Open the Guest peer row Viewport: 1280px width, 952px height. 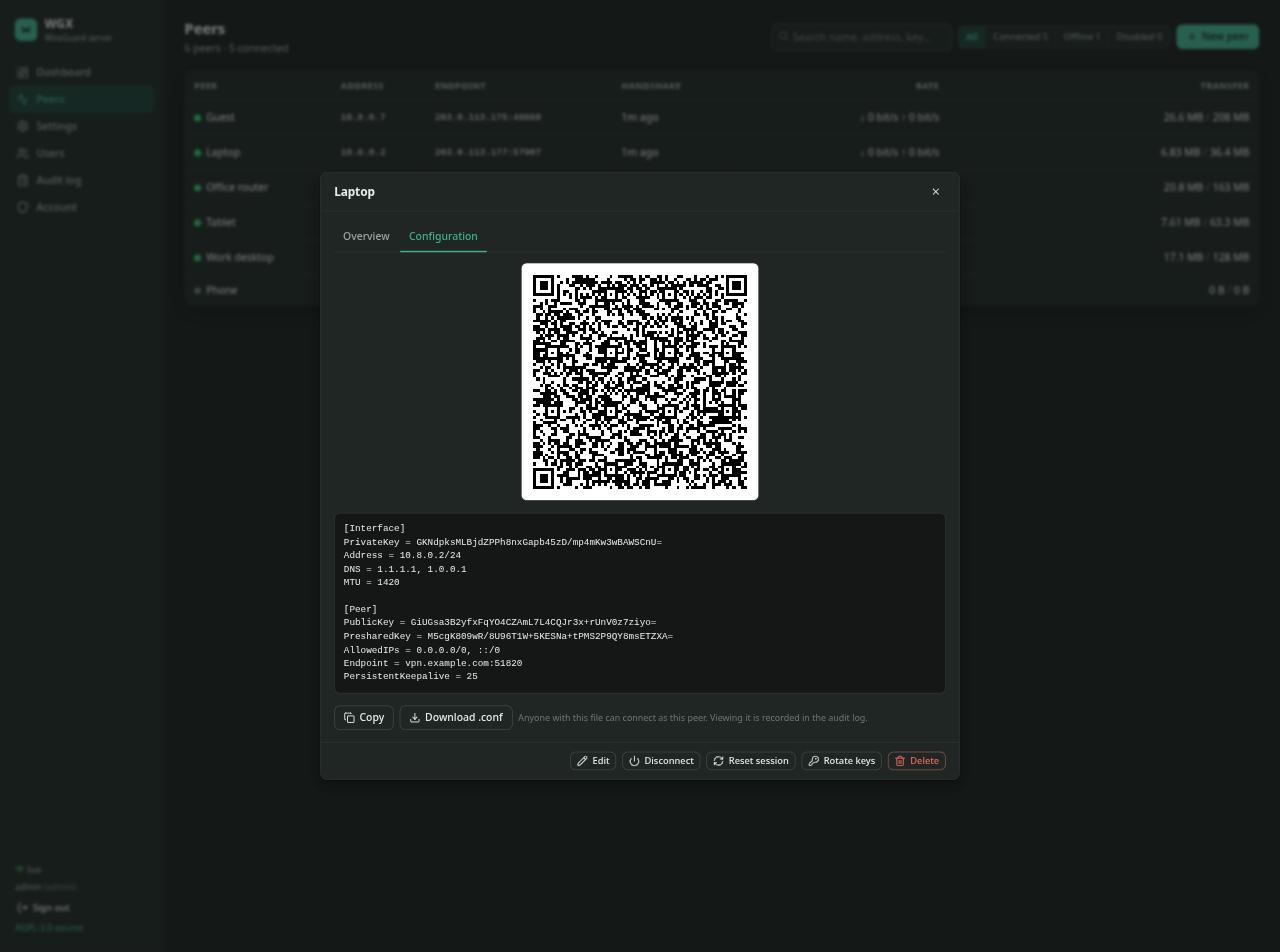pos(721,117)
